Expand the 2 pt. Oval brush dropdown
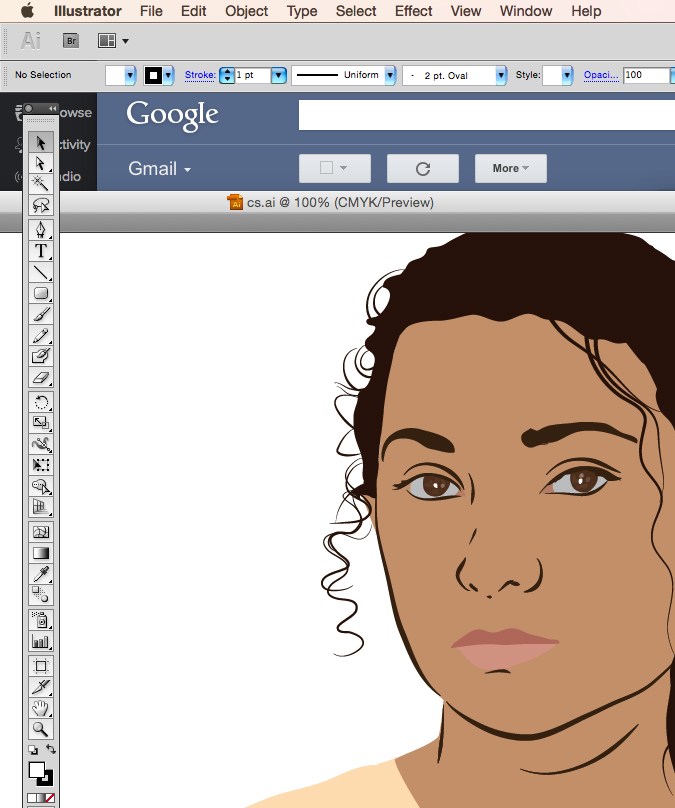Screen dimensions: 675x808 coord(500,75)
